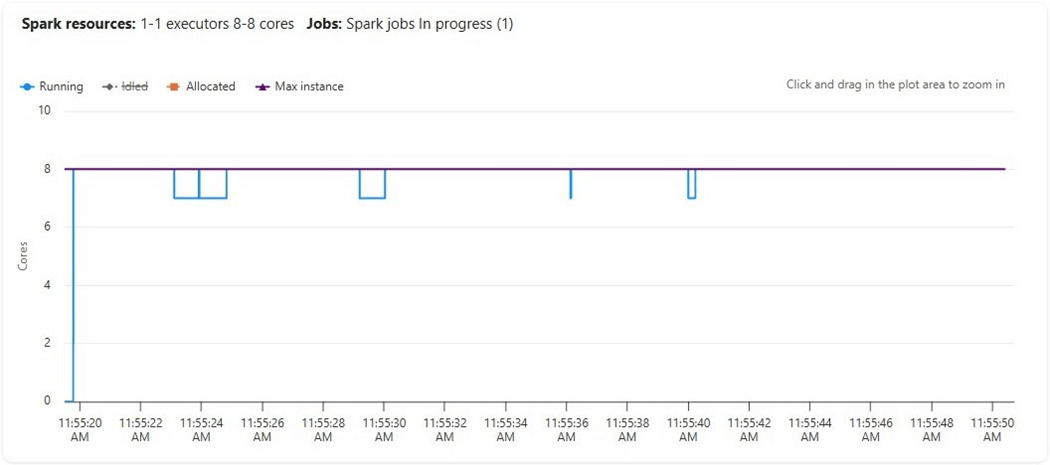1050x465 pixels.
Task: Click the Running line dip near 11:55:30
Action: (372, 198)
